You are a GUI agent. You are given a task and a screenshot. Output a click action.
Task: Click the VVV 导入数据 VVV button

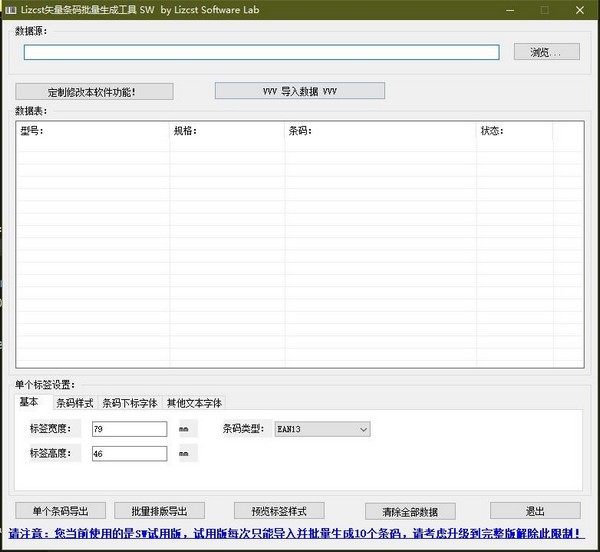[299, 91]
